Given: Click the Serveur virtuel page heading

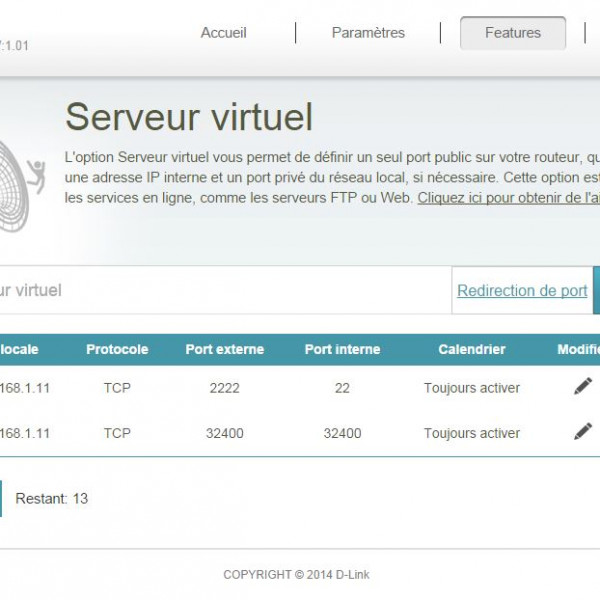Looking at the screenshot, I should pyautogui.click(x=189, y=117).
